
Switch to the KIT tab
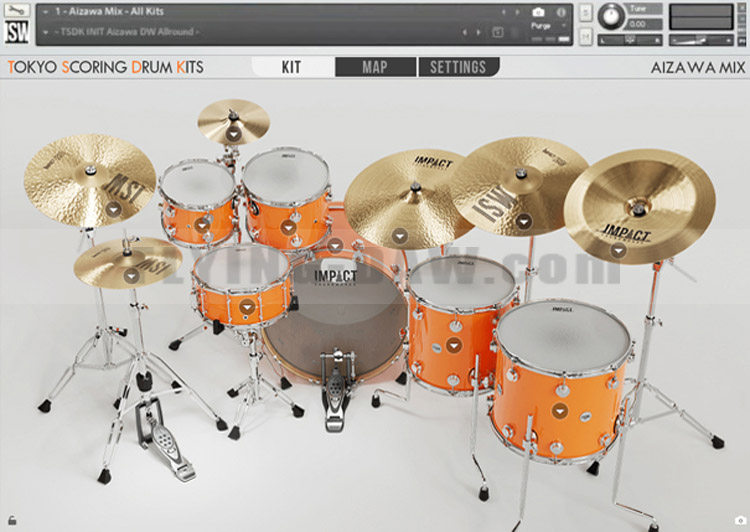[x=292, y=67]
